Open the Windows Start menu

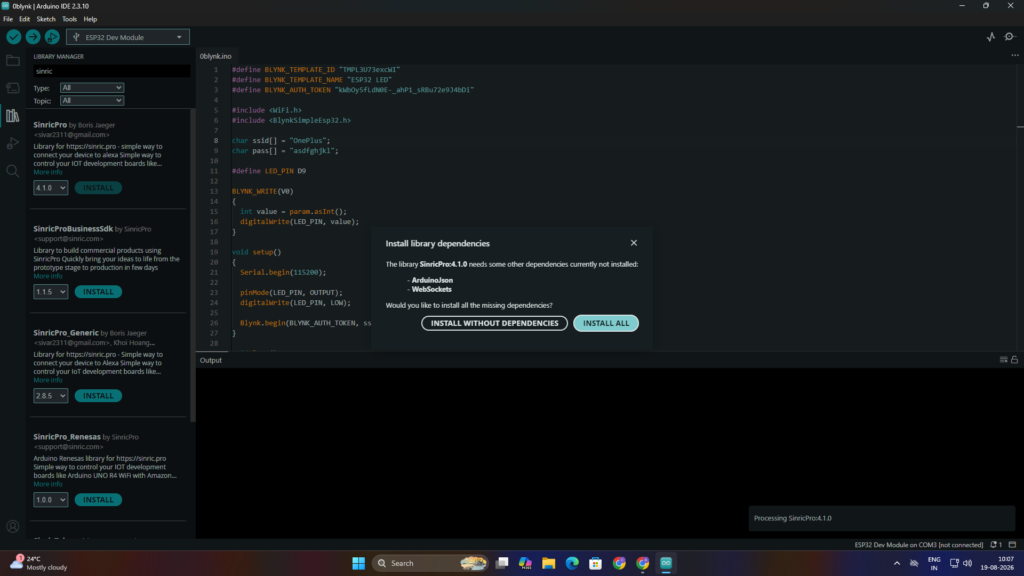[x=359, y=563]
